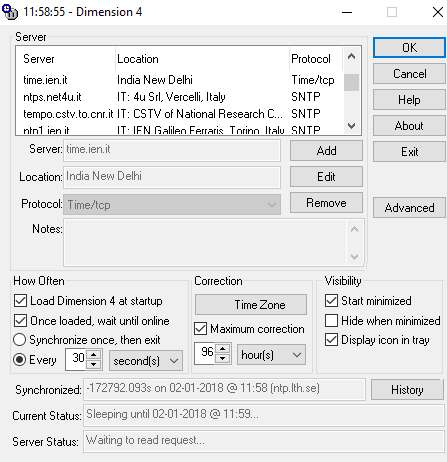The width and height of the screenshot is (447, 462).
Task: Select the ntp1.ien.it server row
Action: click(x=179, y=130)
